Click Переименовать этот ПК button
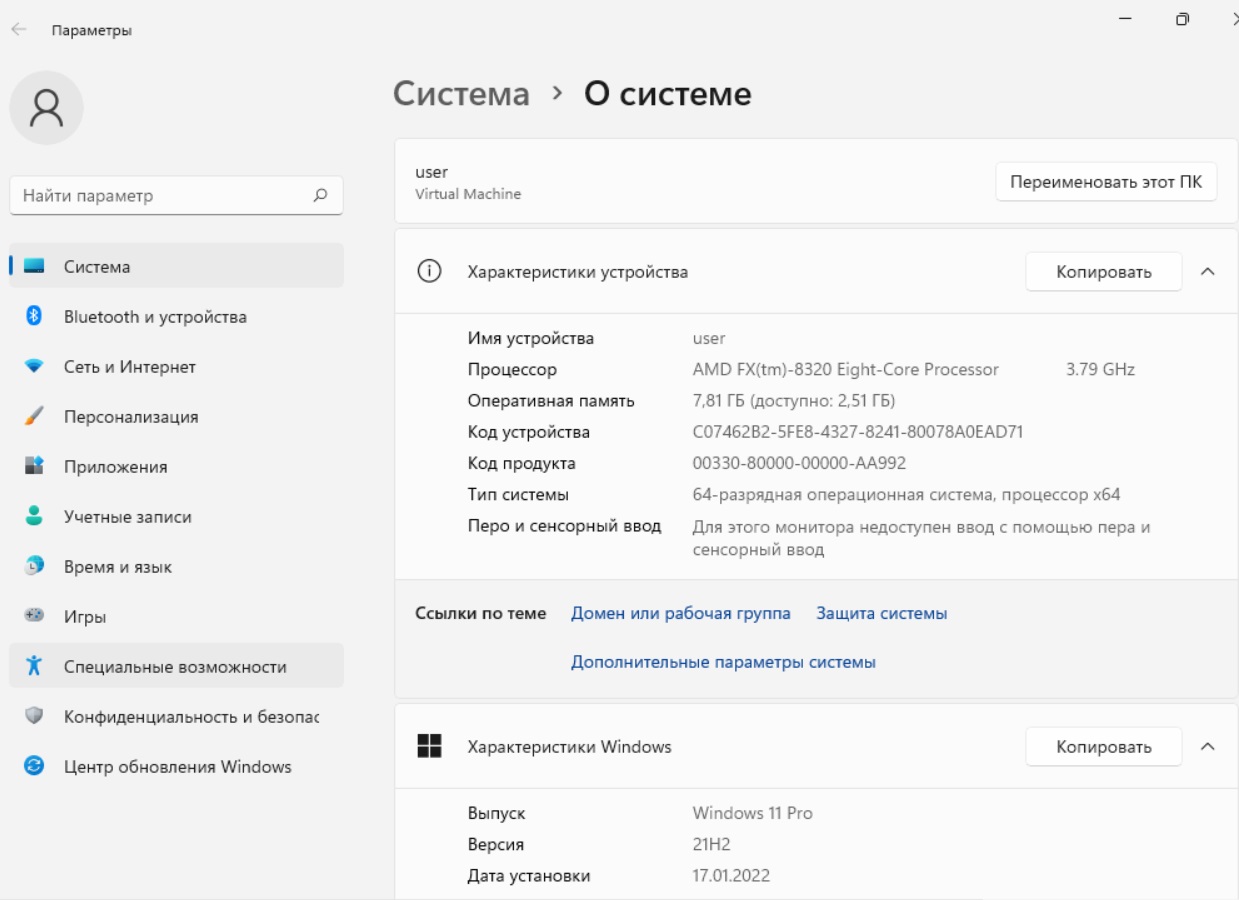The image size is (1239, 900). 1106,182
